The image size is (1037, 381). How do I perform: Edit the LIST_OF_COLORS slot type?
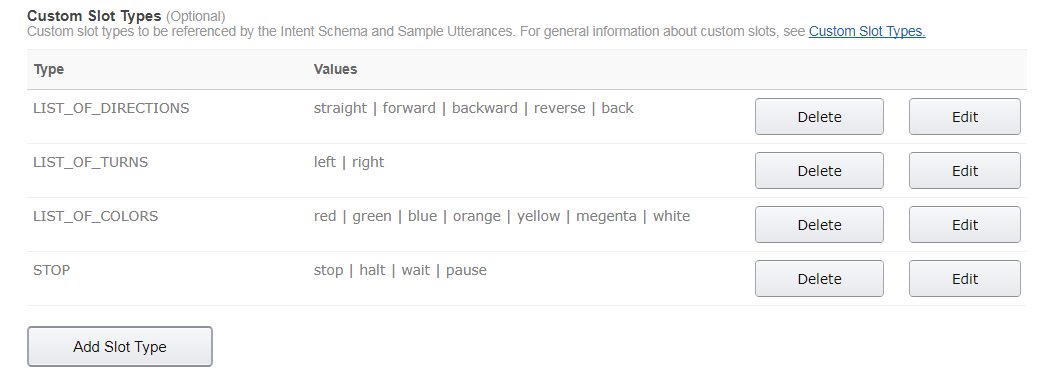pos(964,225)
